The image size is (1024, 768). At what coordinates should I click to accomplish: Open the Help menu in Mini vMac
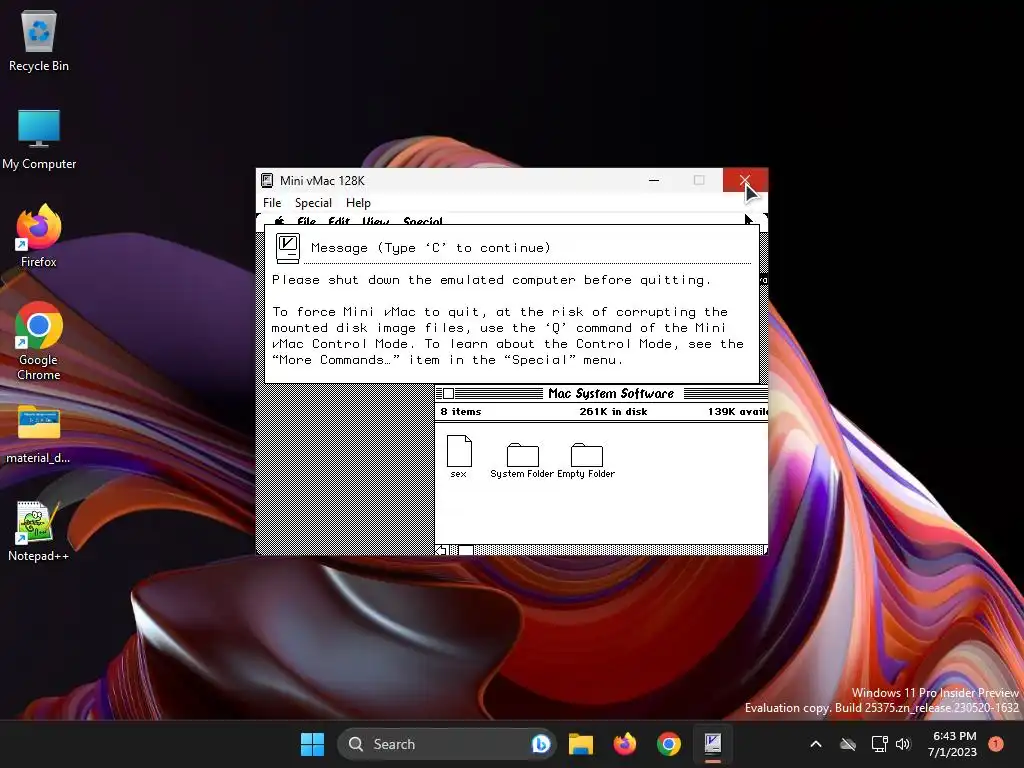click(358, 203)
